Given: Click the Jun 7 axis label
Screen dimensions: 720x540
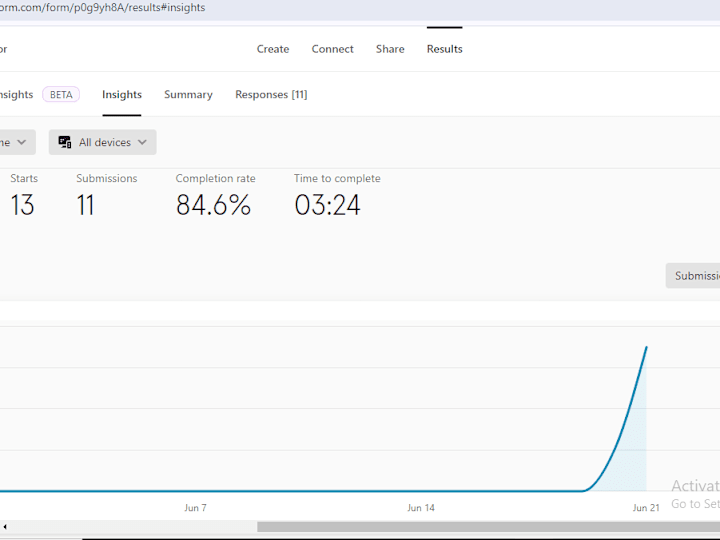Looking at the screenshot, I should 195,508.
